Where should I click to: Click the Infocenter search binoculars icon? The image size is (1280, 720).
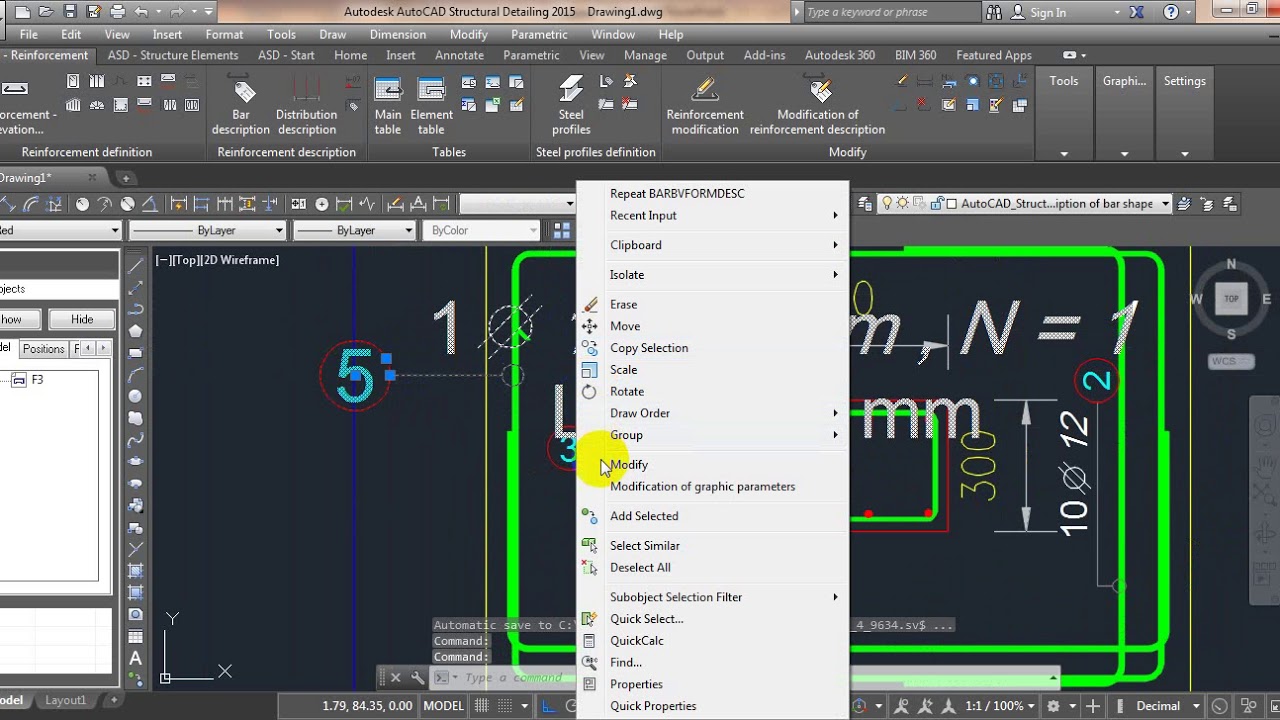[994, 12]
